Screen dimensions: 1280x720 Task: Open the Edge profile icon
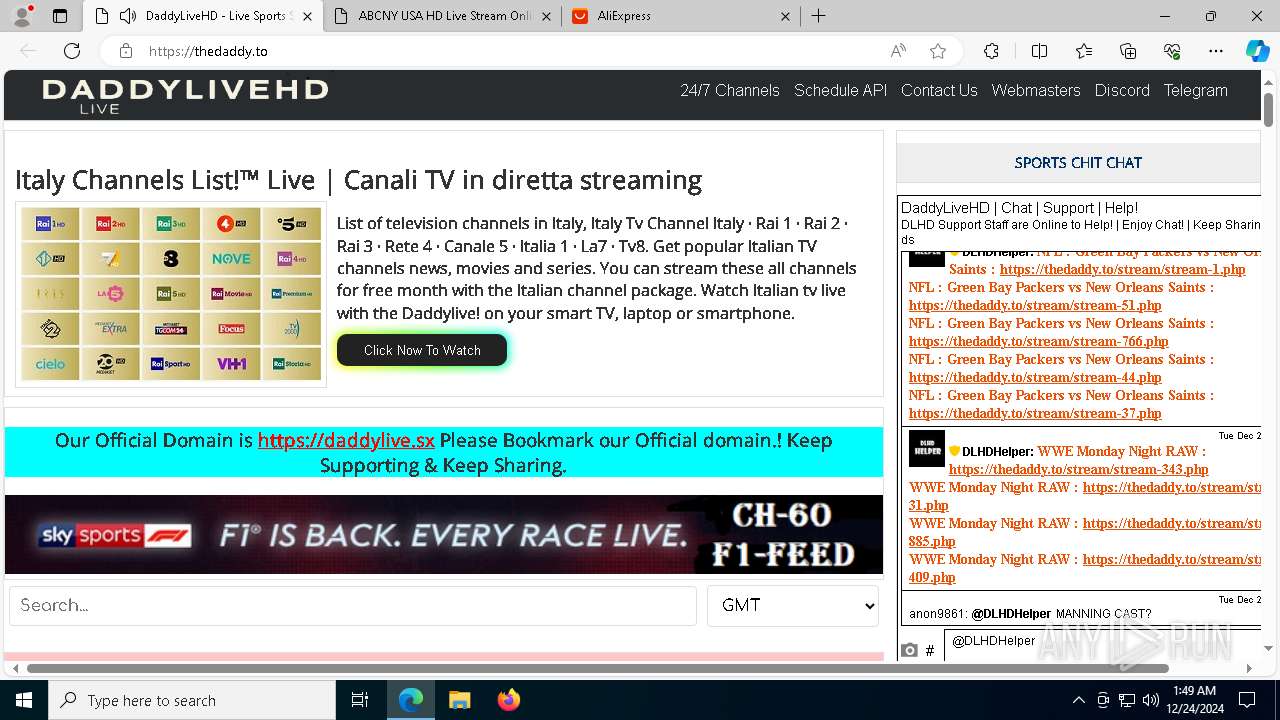[x=22, y=16]
